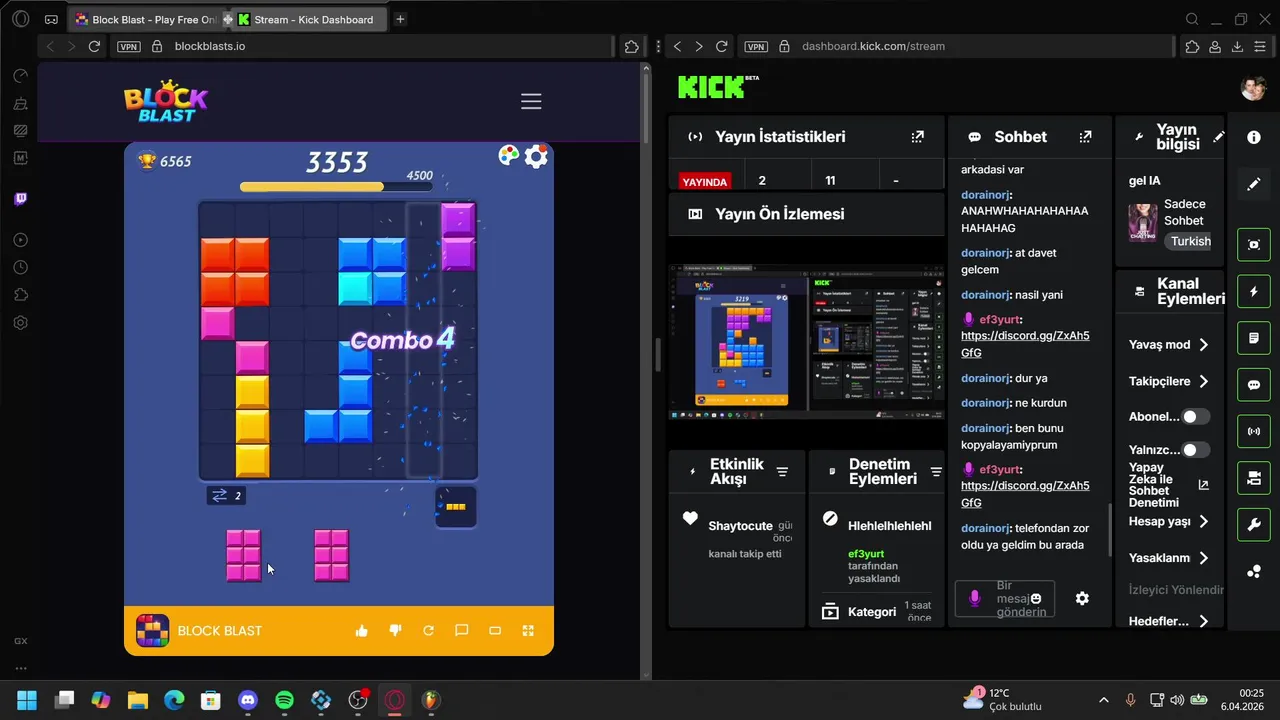This screenshot has width=1280, height=720.
Task: Enter game fullscreen mode
Action: tap(528, 631)
